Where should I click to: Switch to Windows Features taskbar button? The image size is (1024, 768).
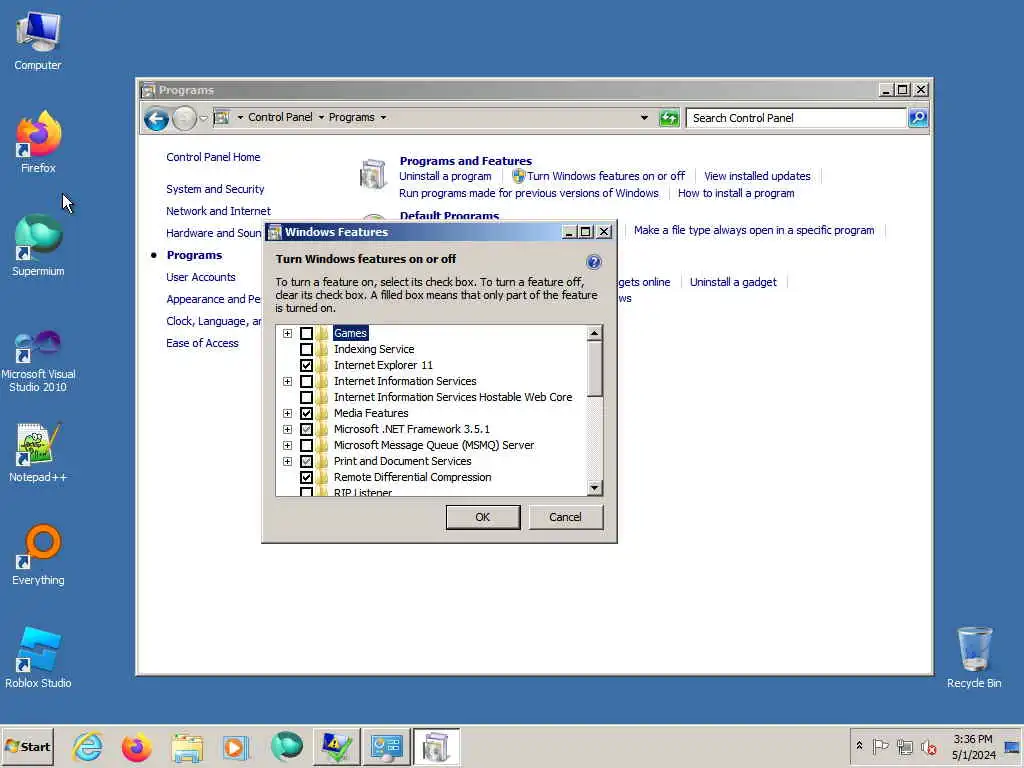tap(436, 747)
